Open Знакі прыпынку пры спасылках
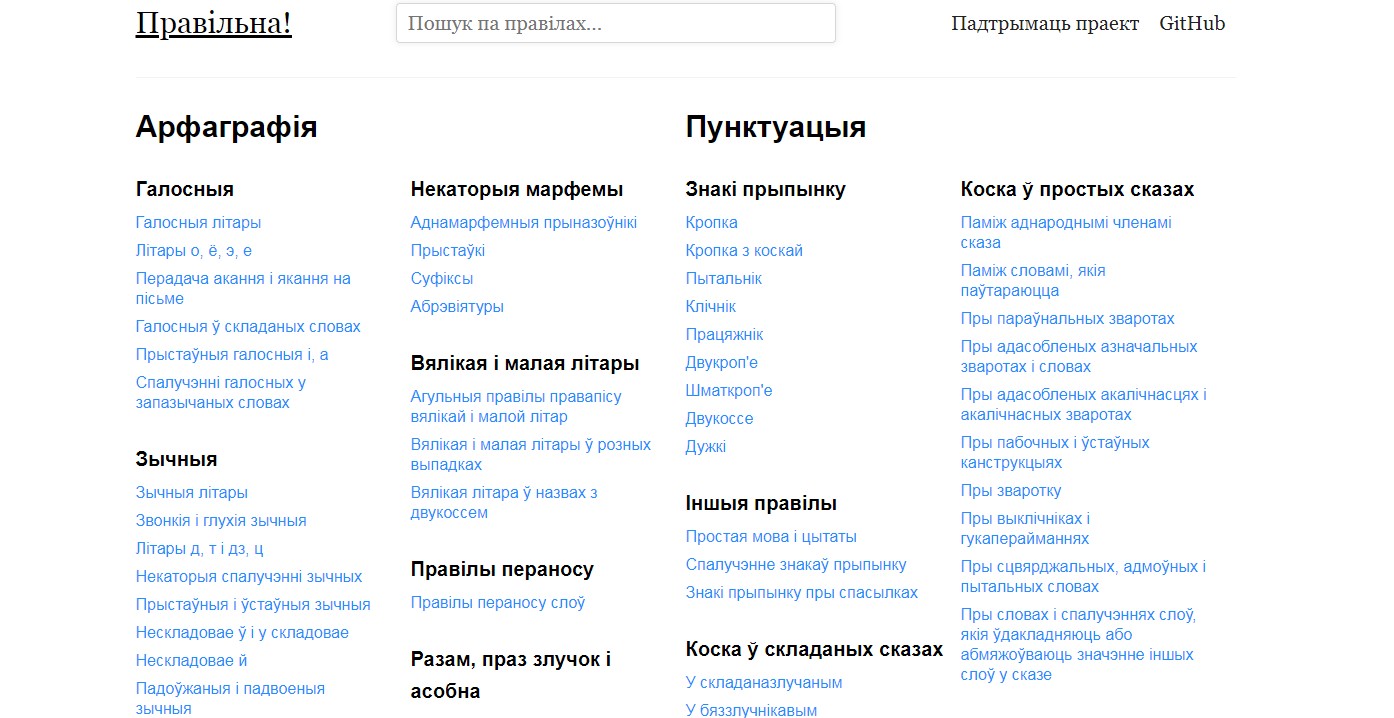The image size is (1394, 718). click(x=801, y=593)
